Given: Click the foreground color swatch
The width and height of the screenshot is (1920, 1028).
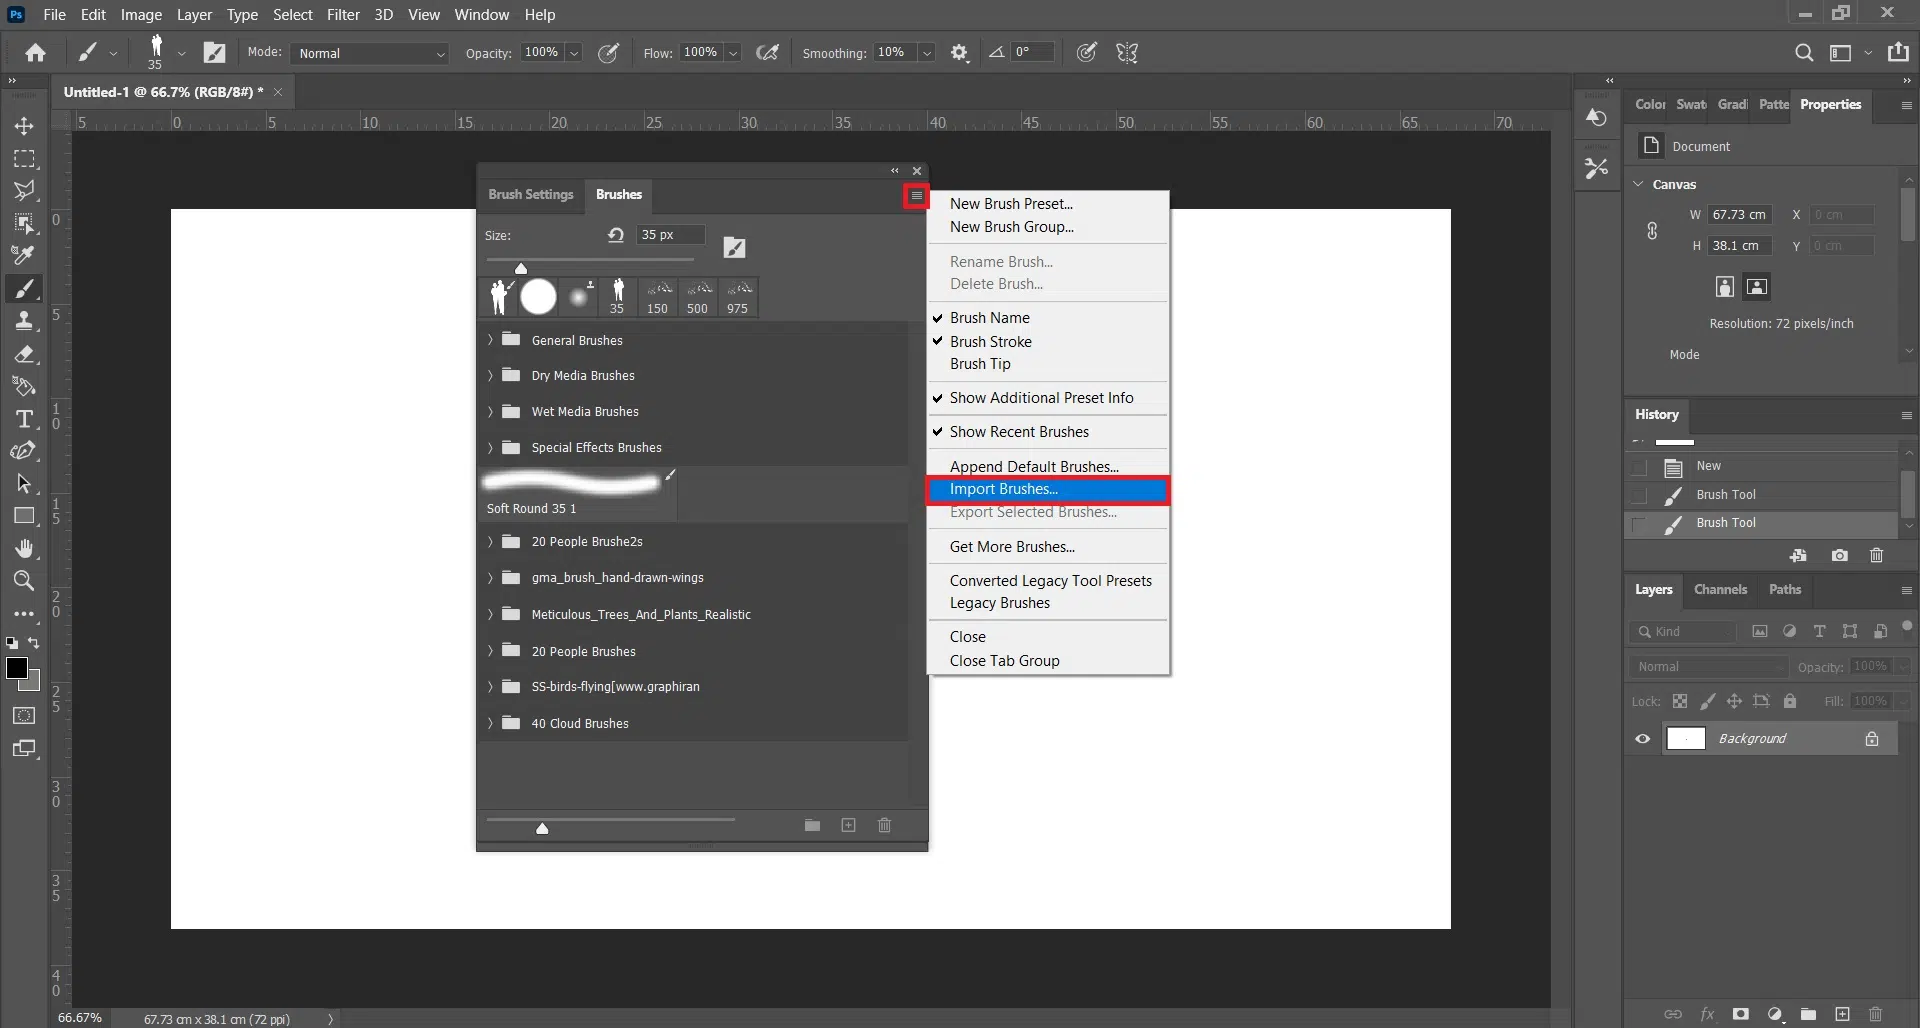Looking at the screenshot, I should click(x=16, y=668).
